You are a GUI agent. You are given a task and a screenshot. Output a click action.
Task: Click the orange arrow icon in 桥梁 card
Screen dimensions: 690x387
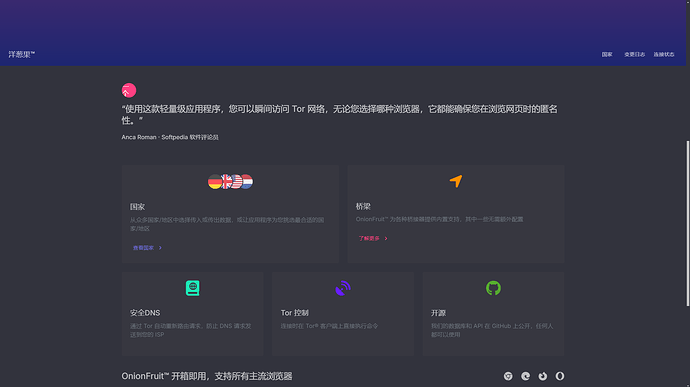coord(456,181)
